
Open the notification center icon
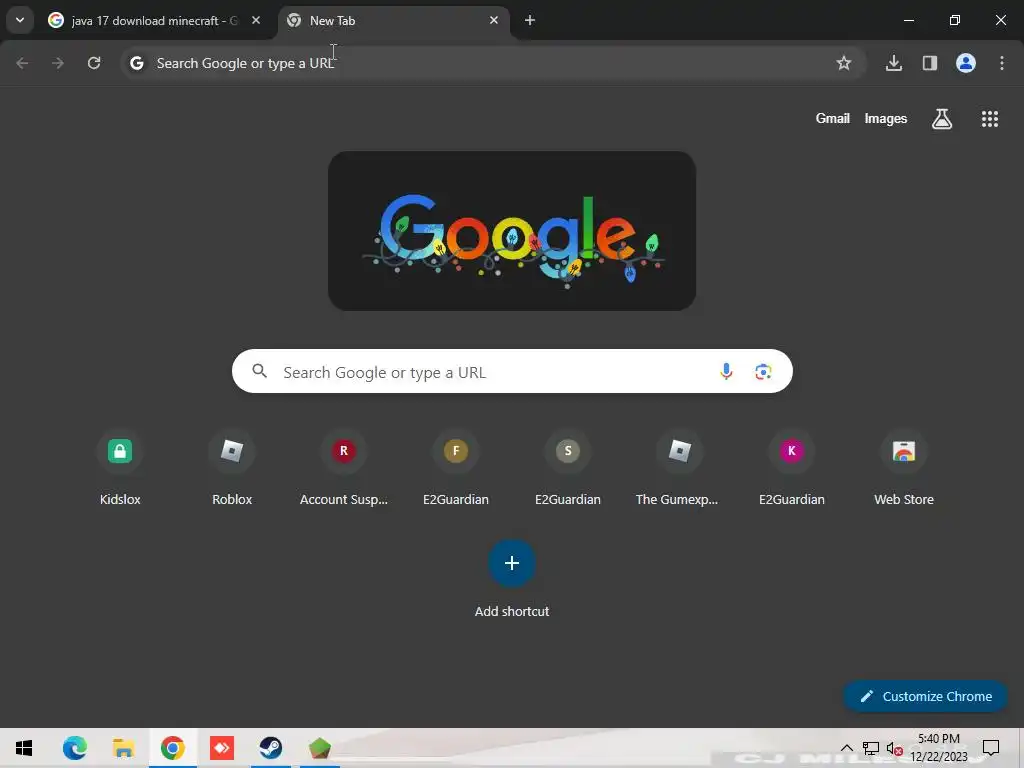click(991, 748)
